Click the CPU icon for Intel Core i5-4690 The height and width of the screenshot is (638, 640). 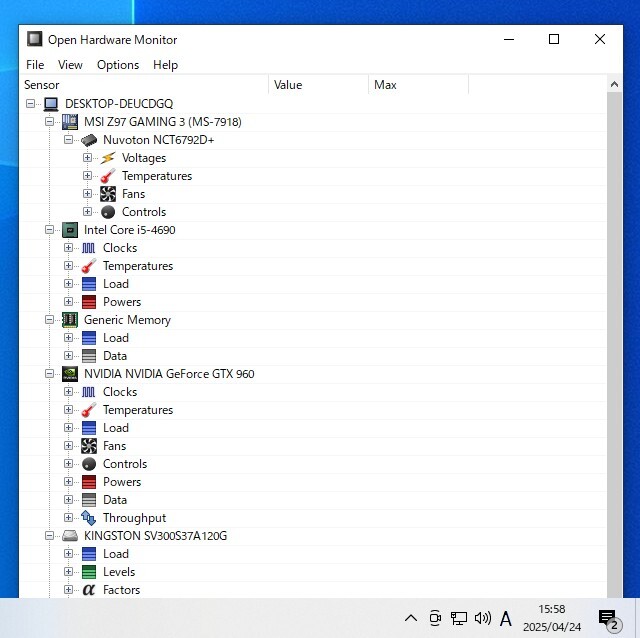point(70,230)
